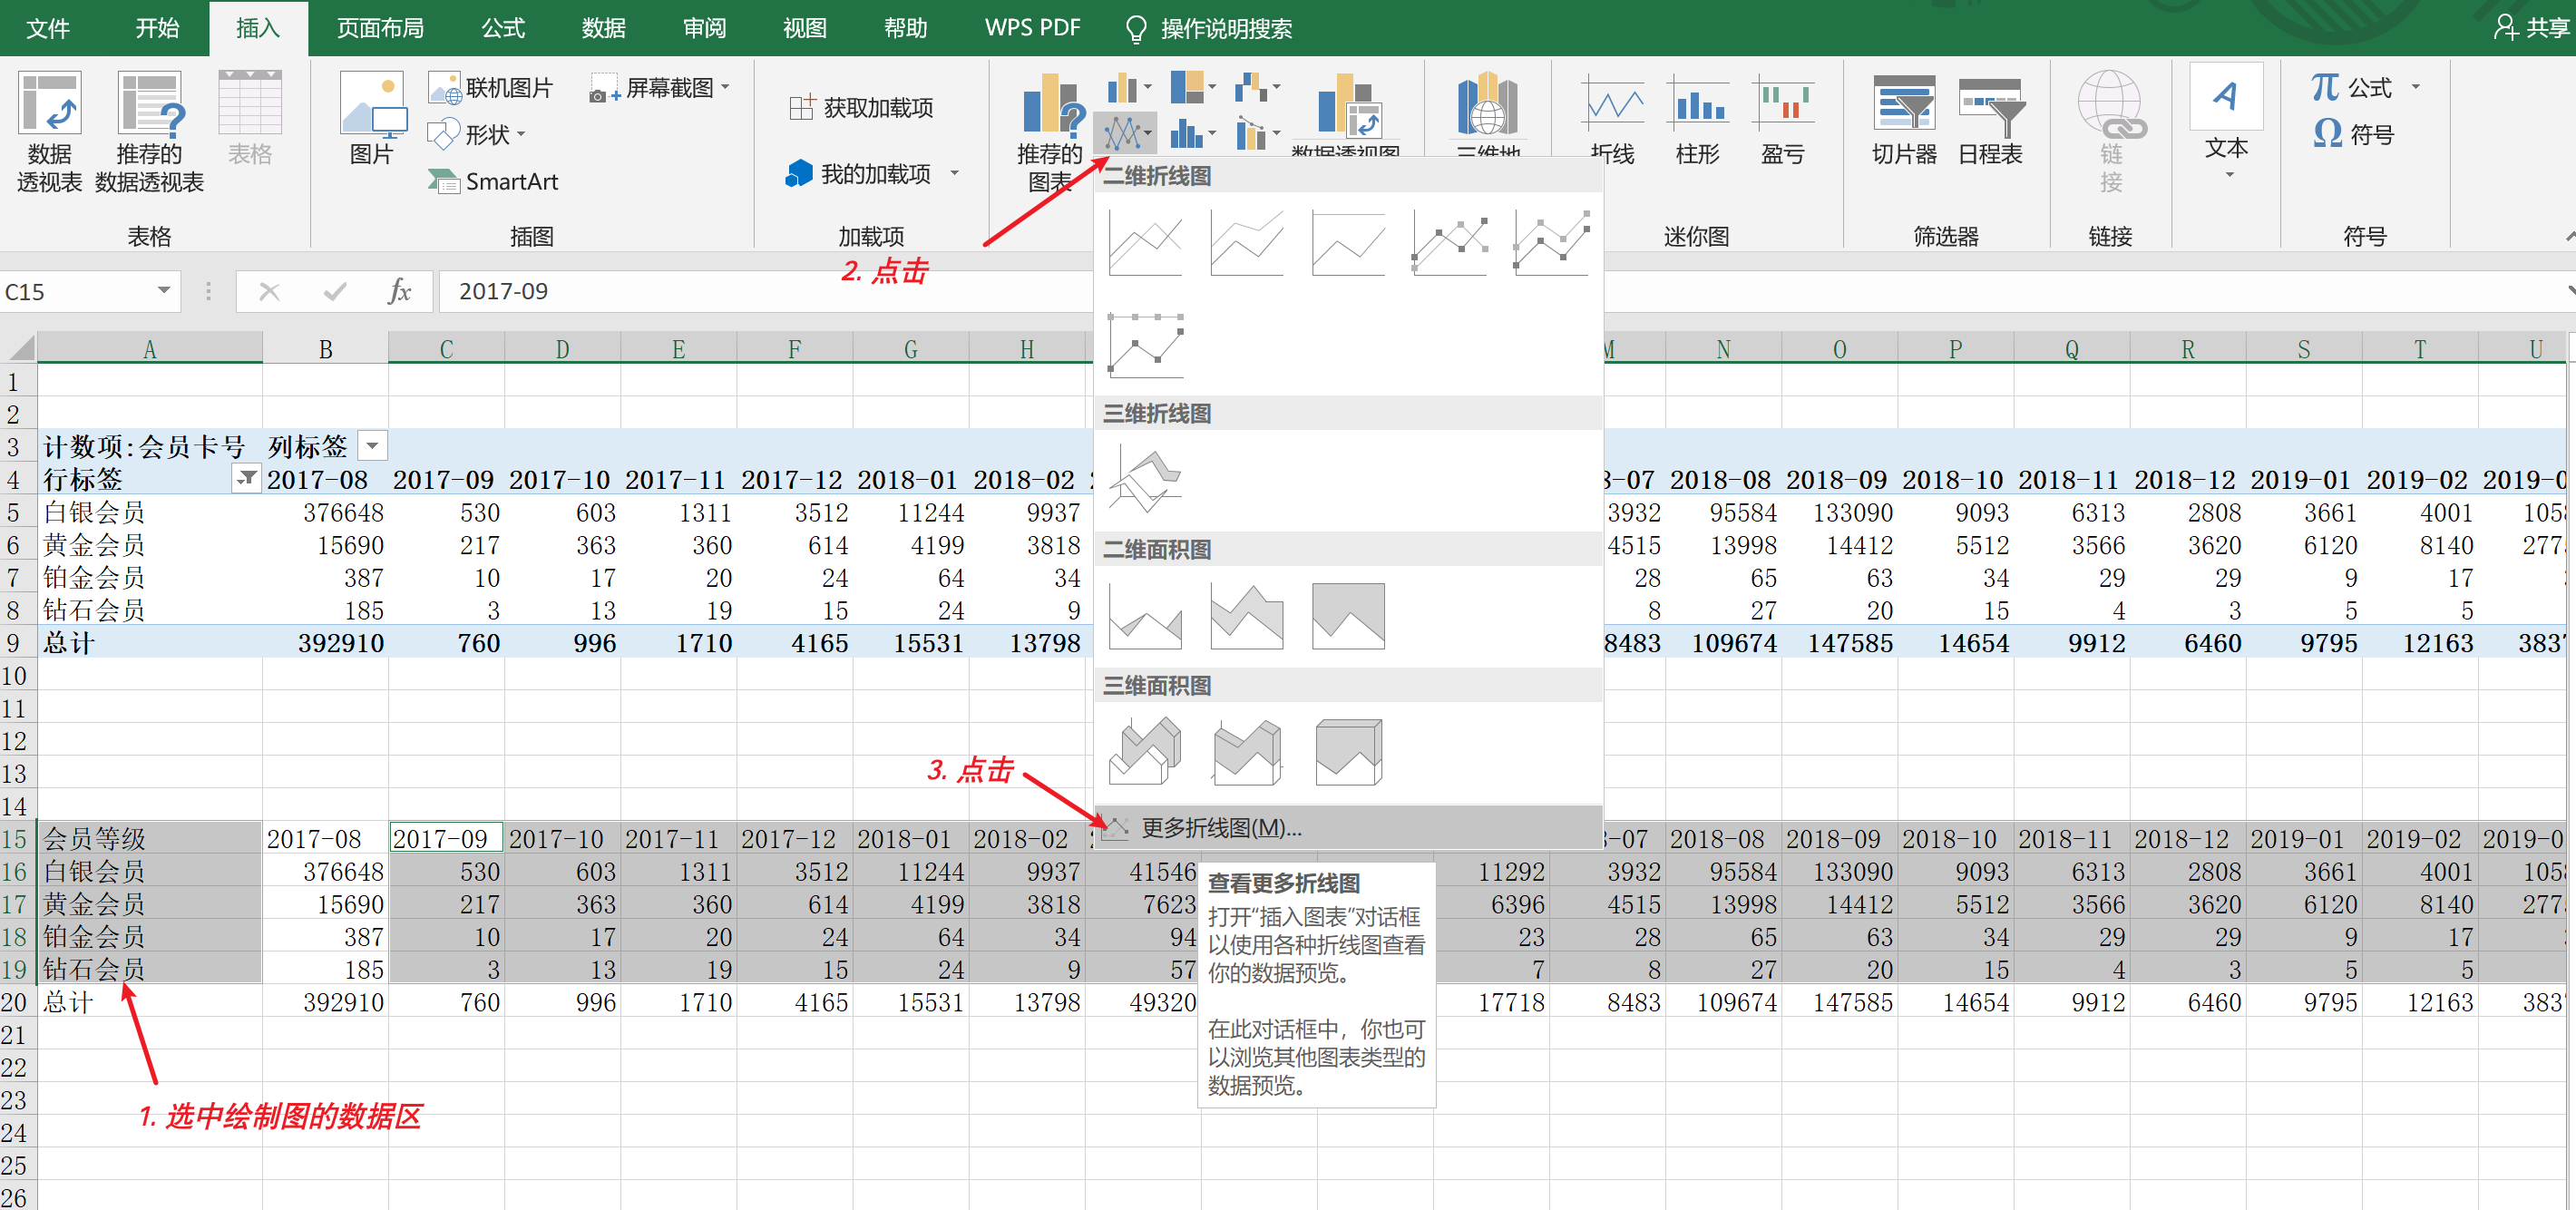Open the row labels (行标签) filter dropdown
The width and height of the screenshot is (2576, 1210).
click(x=245, y=479)
